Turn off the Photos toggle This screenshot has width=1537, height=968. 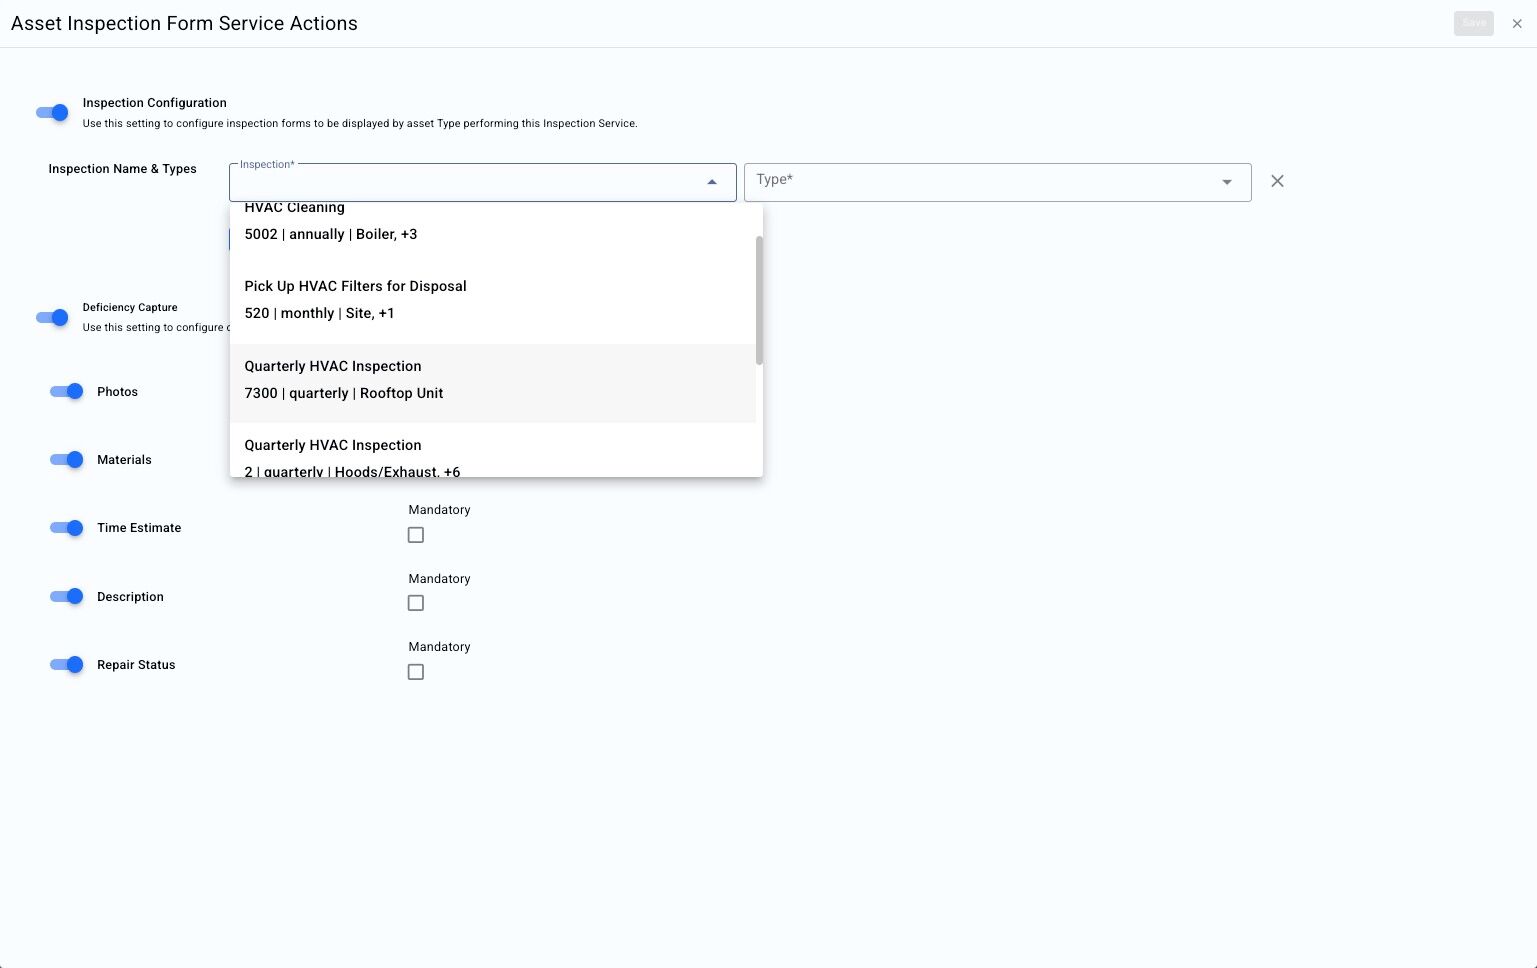[x=67, y=391]
